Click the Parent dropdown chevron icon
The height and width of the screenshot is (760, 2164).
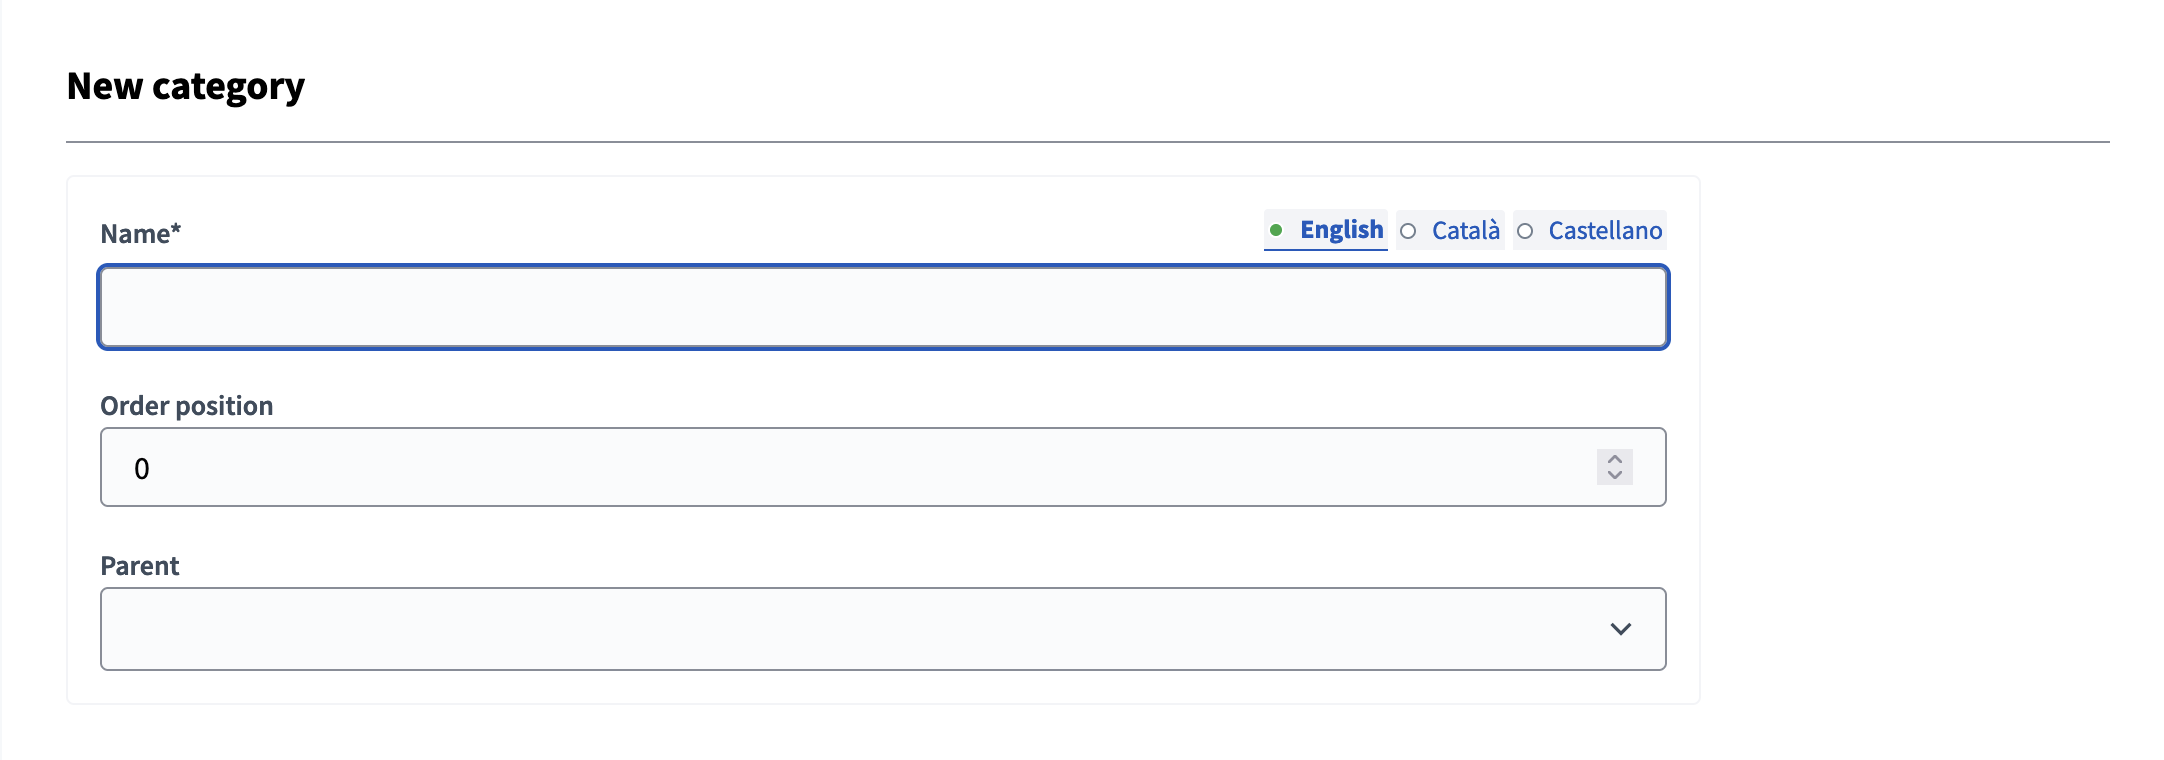point(1621,629)
